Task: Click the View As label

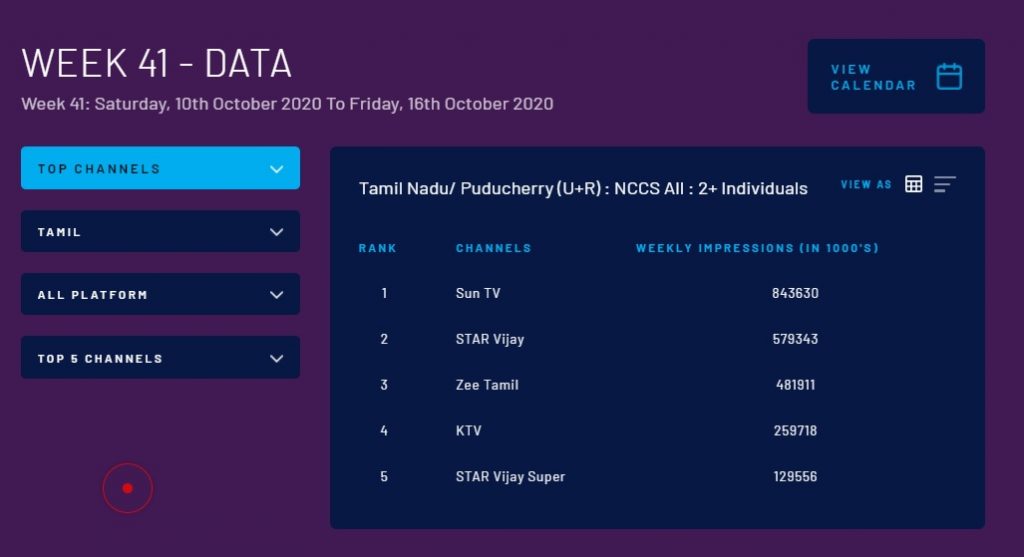Action: point(866,185)
